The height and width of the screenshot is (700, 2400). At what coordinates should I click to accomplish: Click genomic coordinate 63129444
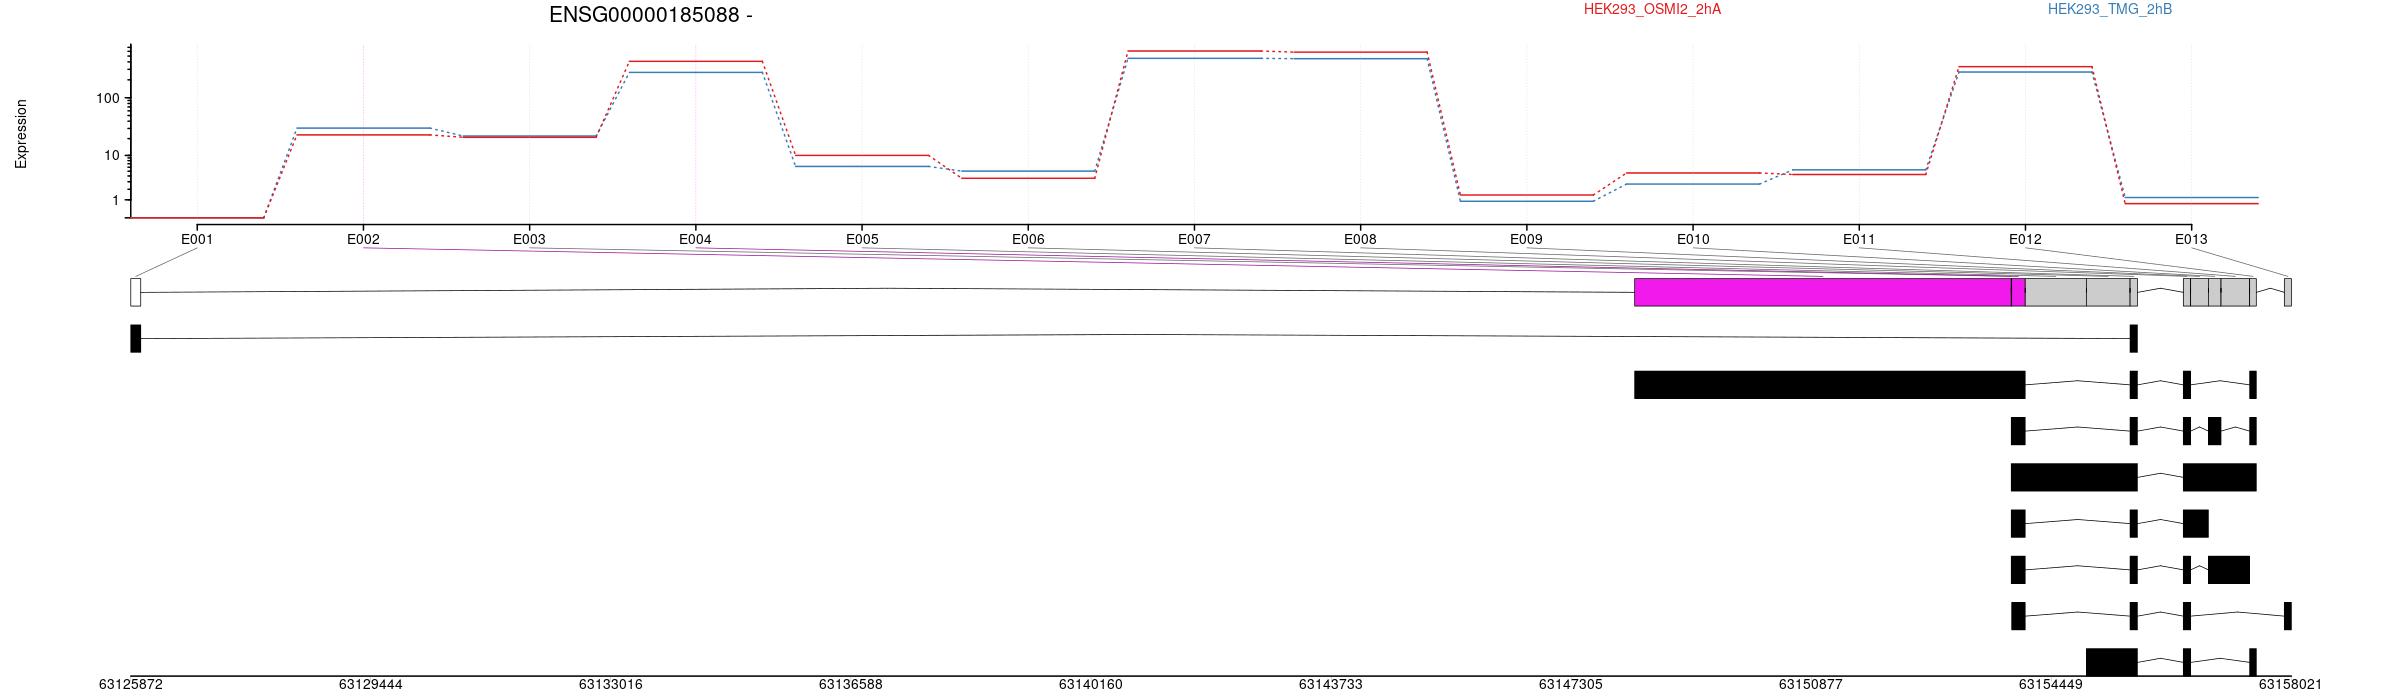point(370,685)
